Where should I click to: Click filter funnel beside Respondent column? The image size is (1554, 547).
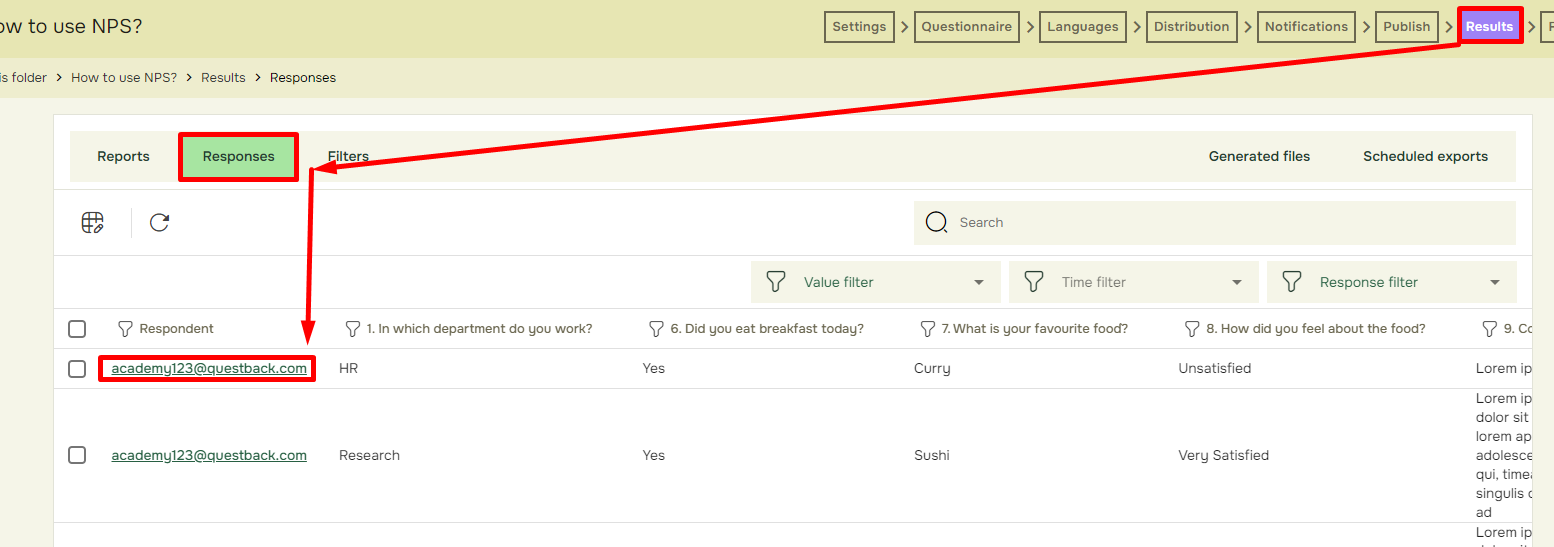[x=125, y=329]
